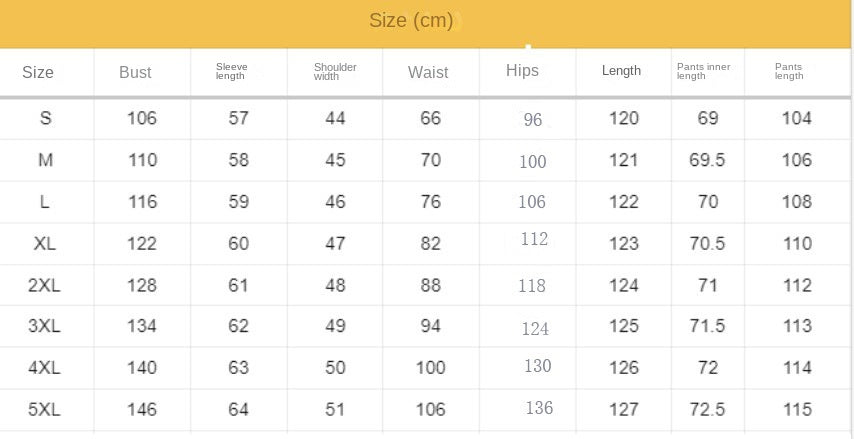Click bust value 146 in 5XL row
854x439 pixels.
point(142,409)
